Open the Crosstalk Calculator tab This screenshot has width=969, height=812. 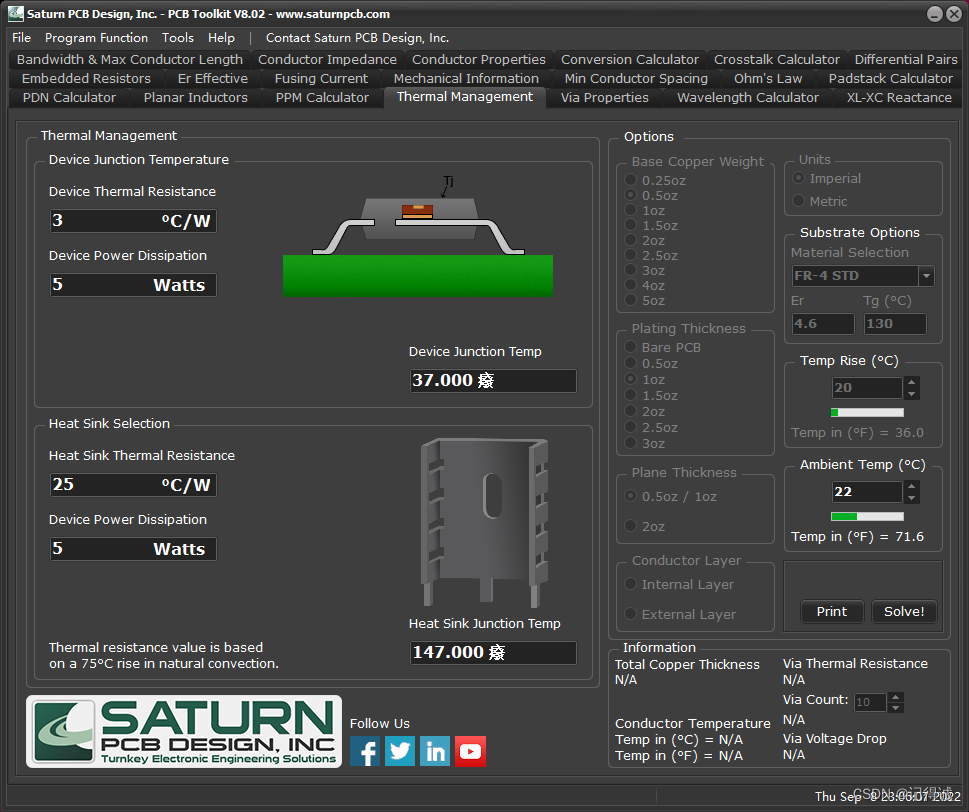tap(777, 59)
